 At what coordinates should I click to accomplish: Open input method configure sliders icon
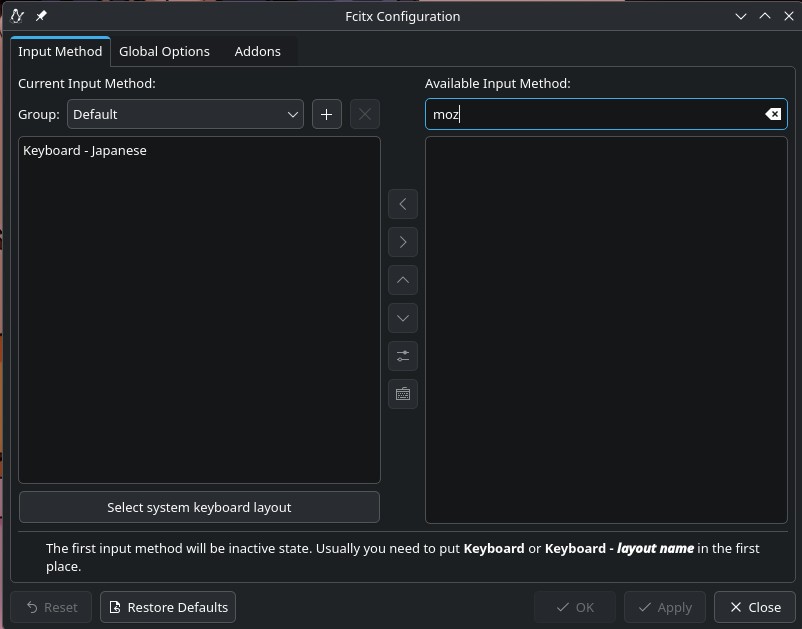click(x=403, y=356)
